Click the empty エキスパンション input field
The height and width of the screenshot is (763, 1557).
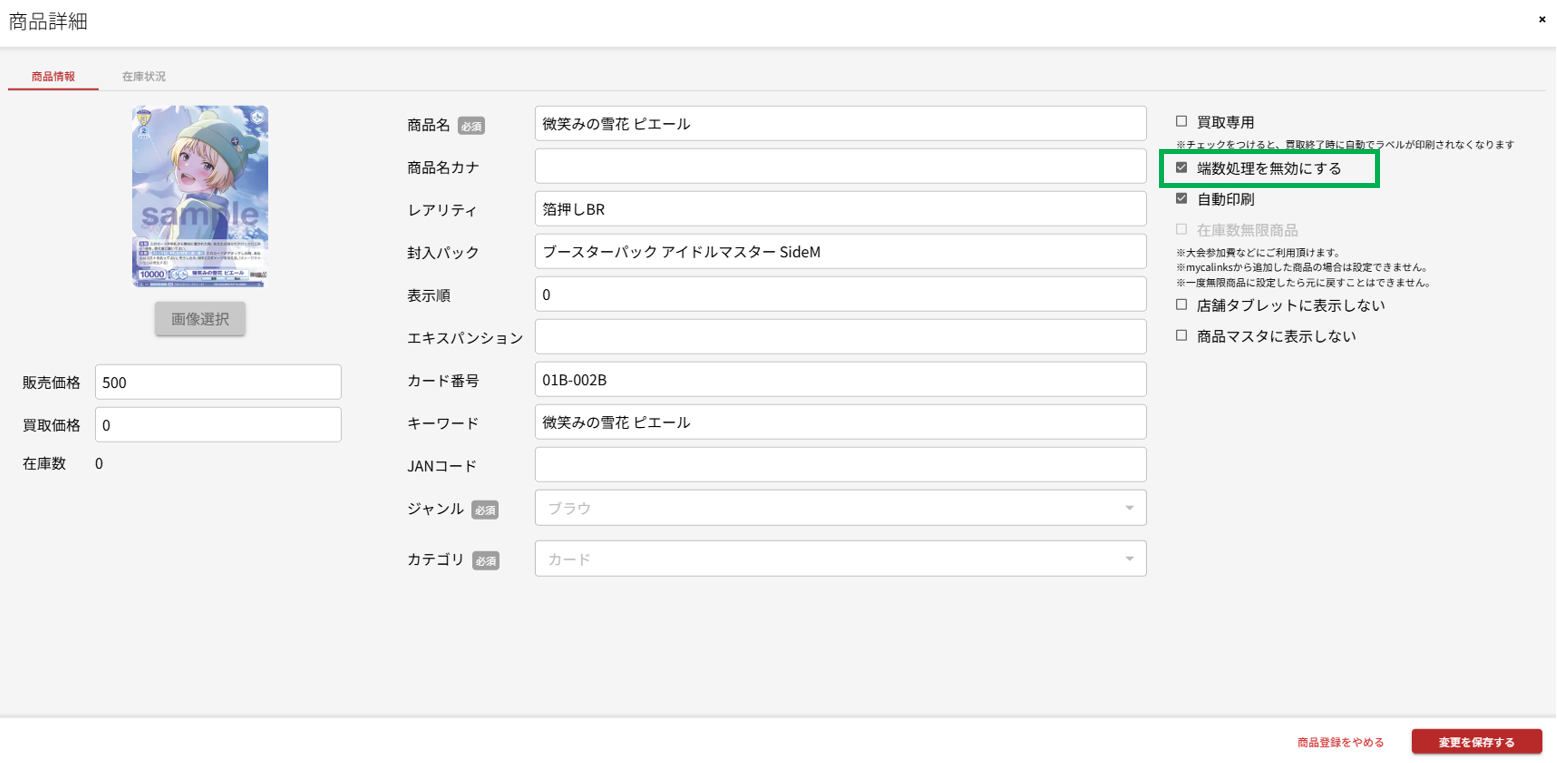tap(840, 337)
